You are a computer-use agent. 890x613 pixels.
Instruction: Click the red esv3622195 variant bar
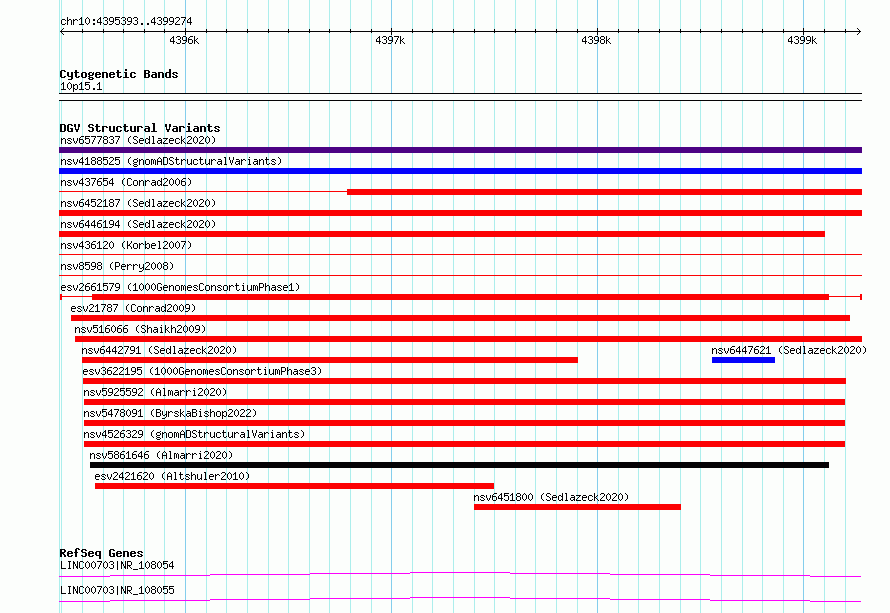[464, 381]
